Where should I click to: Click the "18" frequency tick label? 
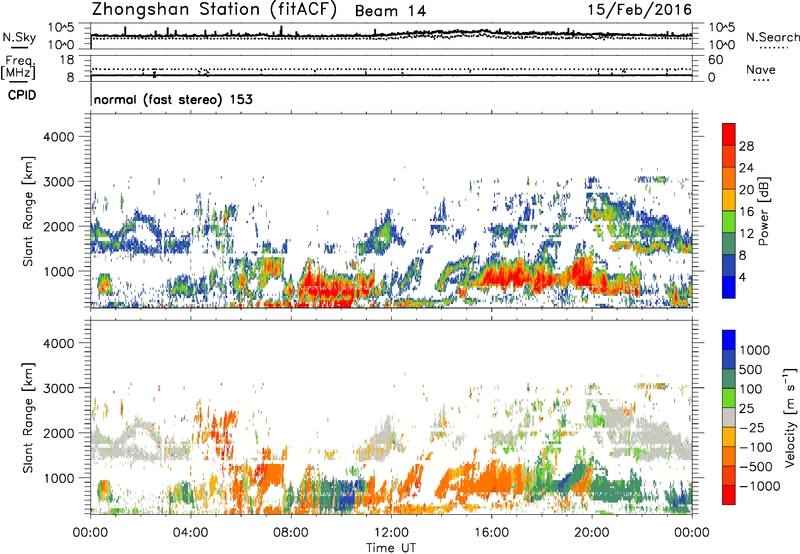67,60
